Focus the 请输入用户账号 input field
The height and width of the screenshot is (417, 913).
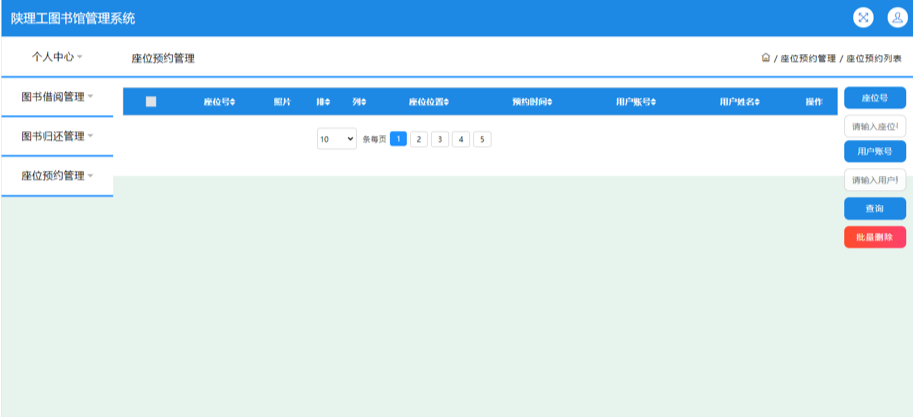coord(875,180)
